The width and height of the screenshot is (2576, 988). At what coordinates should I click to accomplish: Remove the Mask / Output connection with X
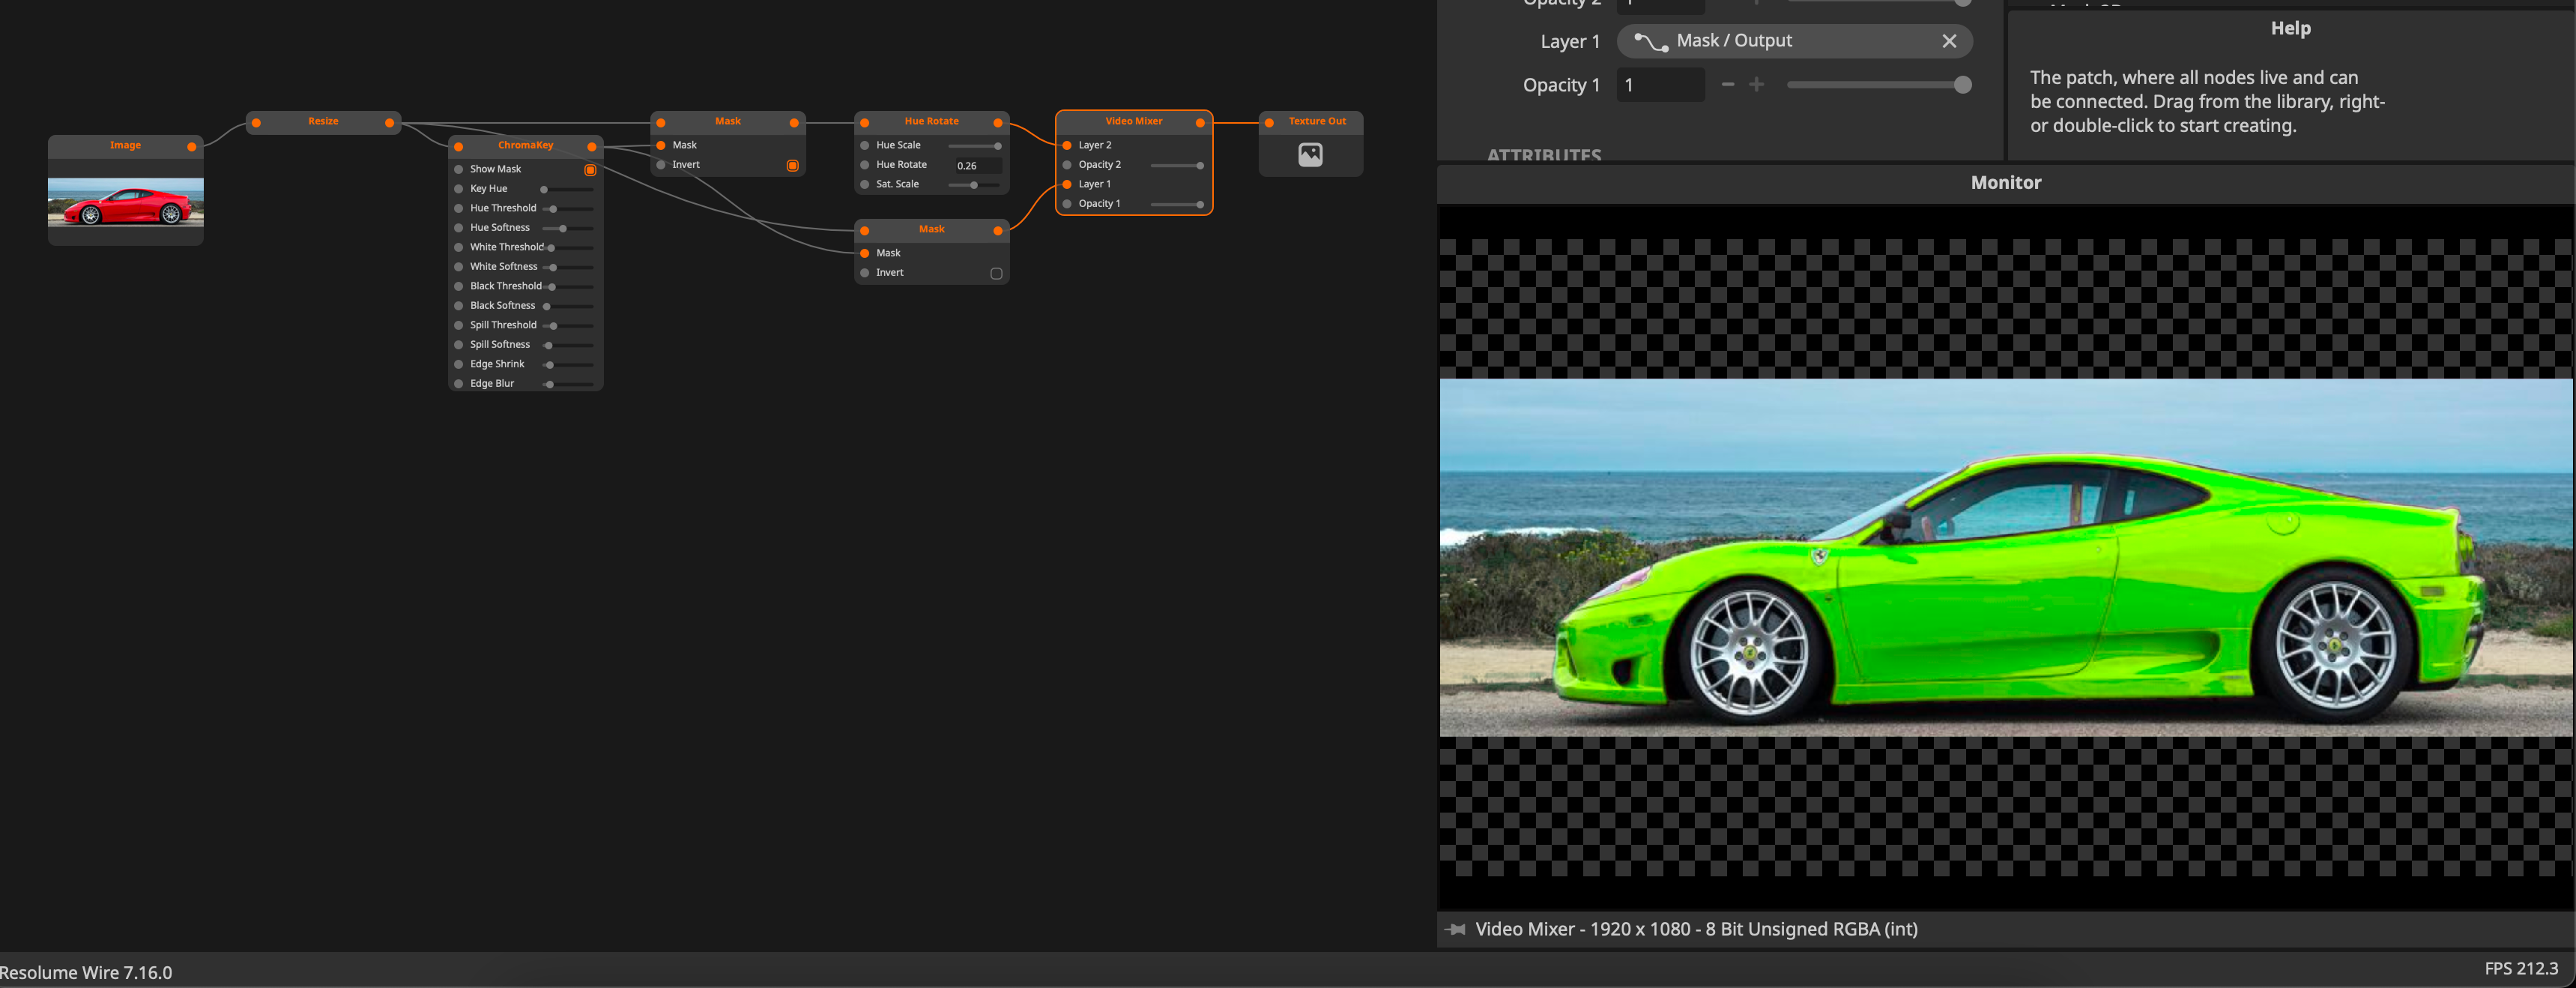point(1948,41)
